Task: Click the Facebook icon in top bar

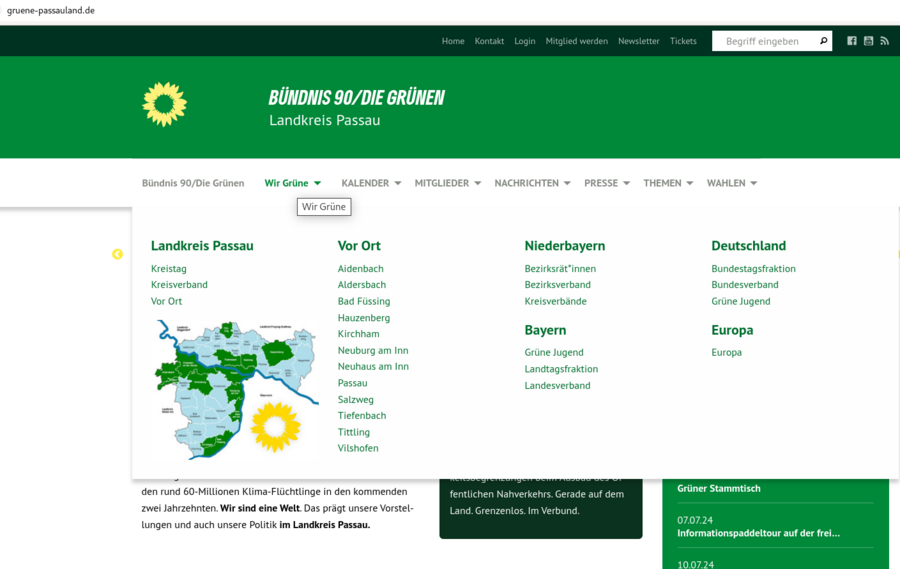Action: pyautogui.click(x=852, y=41)
